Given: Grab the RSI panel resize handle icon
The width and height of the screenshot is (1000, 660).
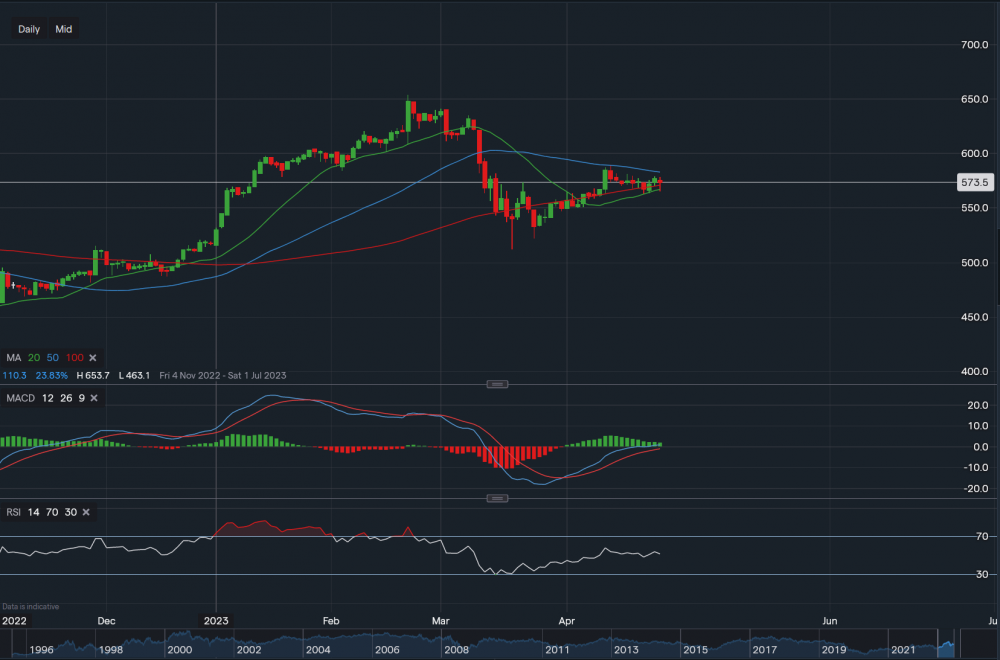Looking at the screenshot, I should click(x=497, y=497).
